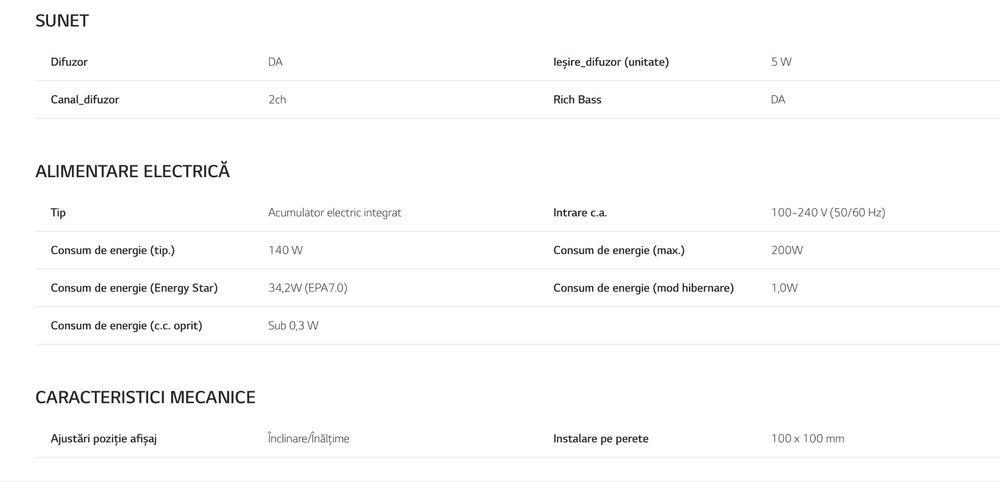Select the Acumulator electric integrat value
This screenshot has width=1000, height=482.
(x=334, y=213)
